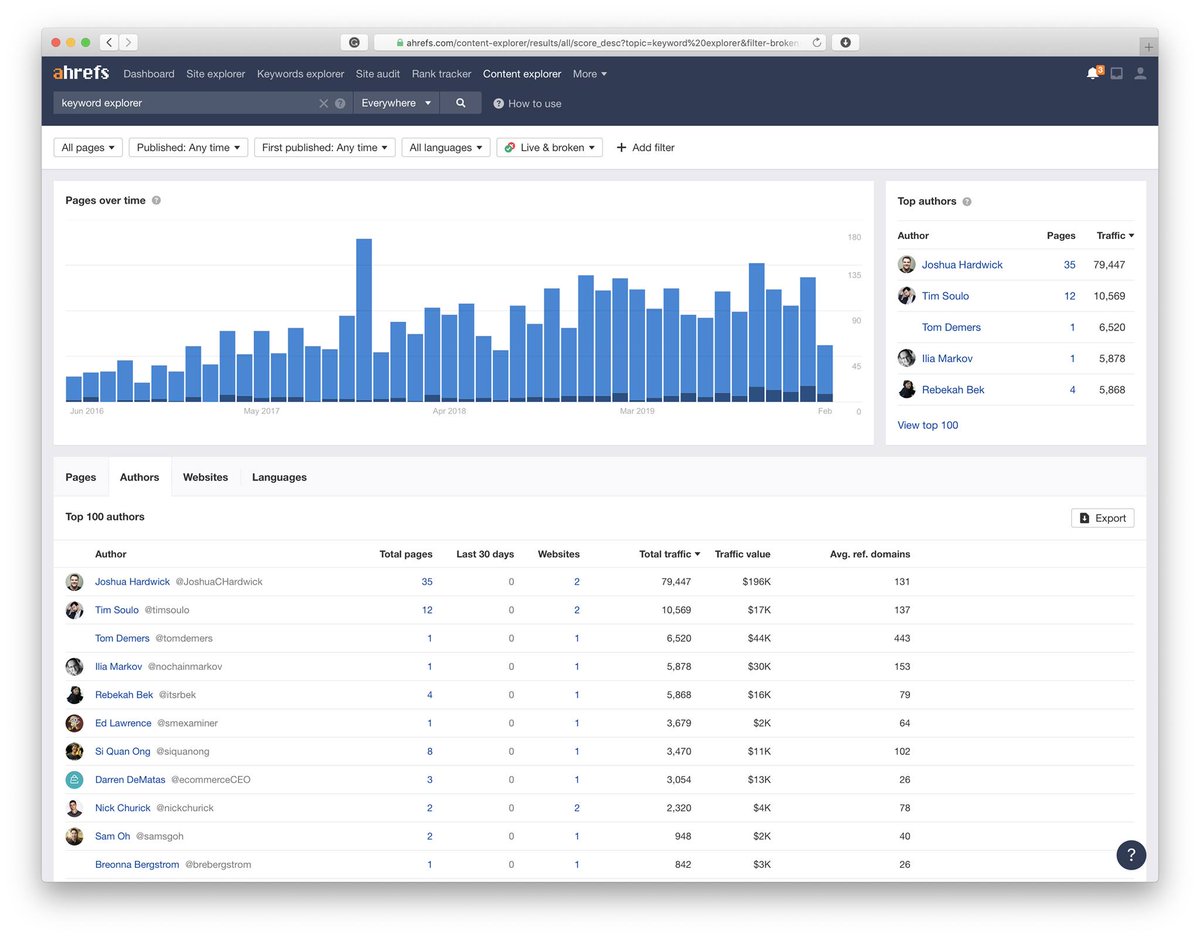Screen dimensions: 1200x937
Task: Click the Add filter button
Action: [x=645, y=147]
